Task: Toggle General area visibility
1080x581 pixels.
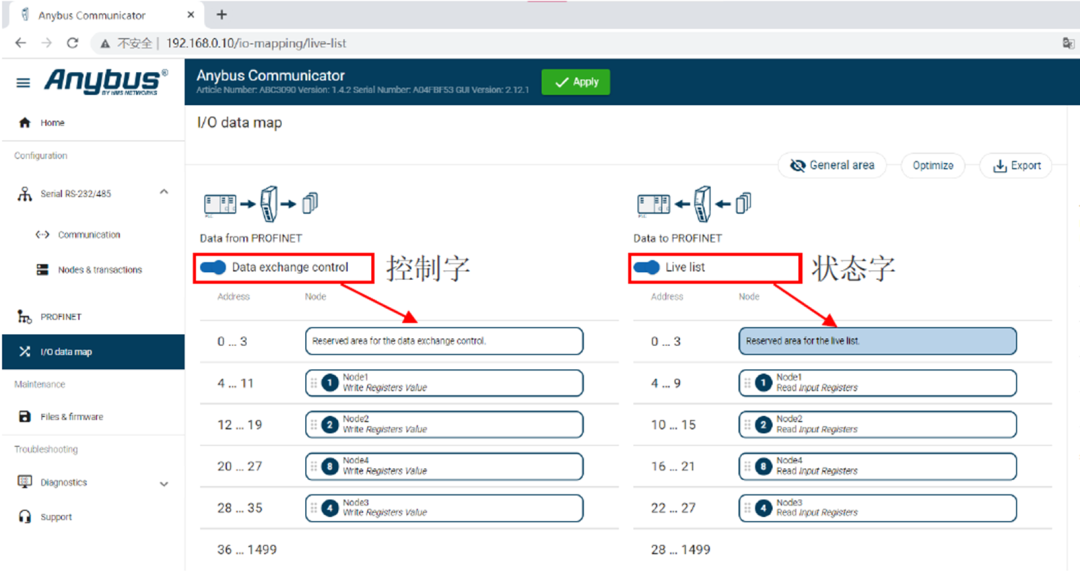Action: (831, 166)
